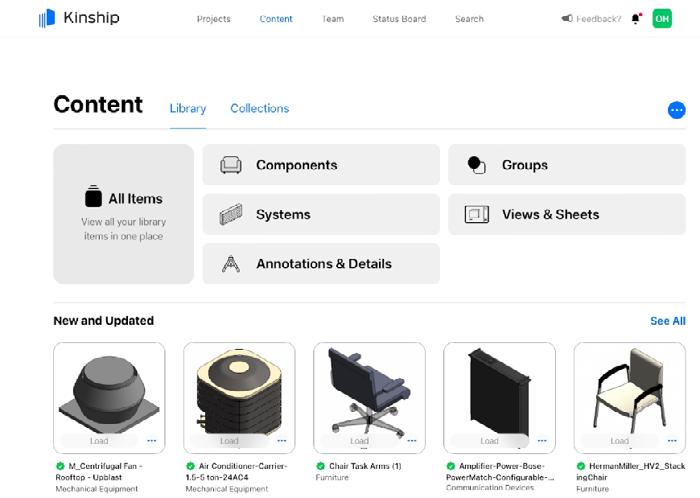
Task: Open the Views & Sheets category
Action: [x=567, y=214]
